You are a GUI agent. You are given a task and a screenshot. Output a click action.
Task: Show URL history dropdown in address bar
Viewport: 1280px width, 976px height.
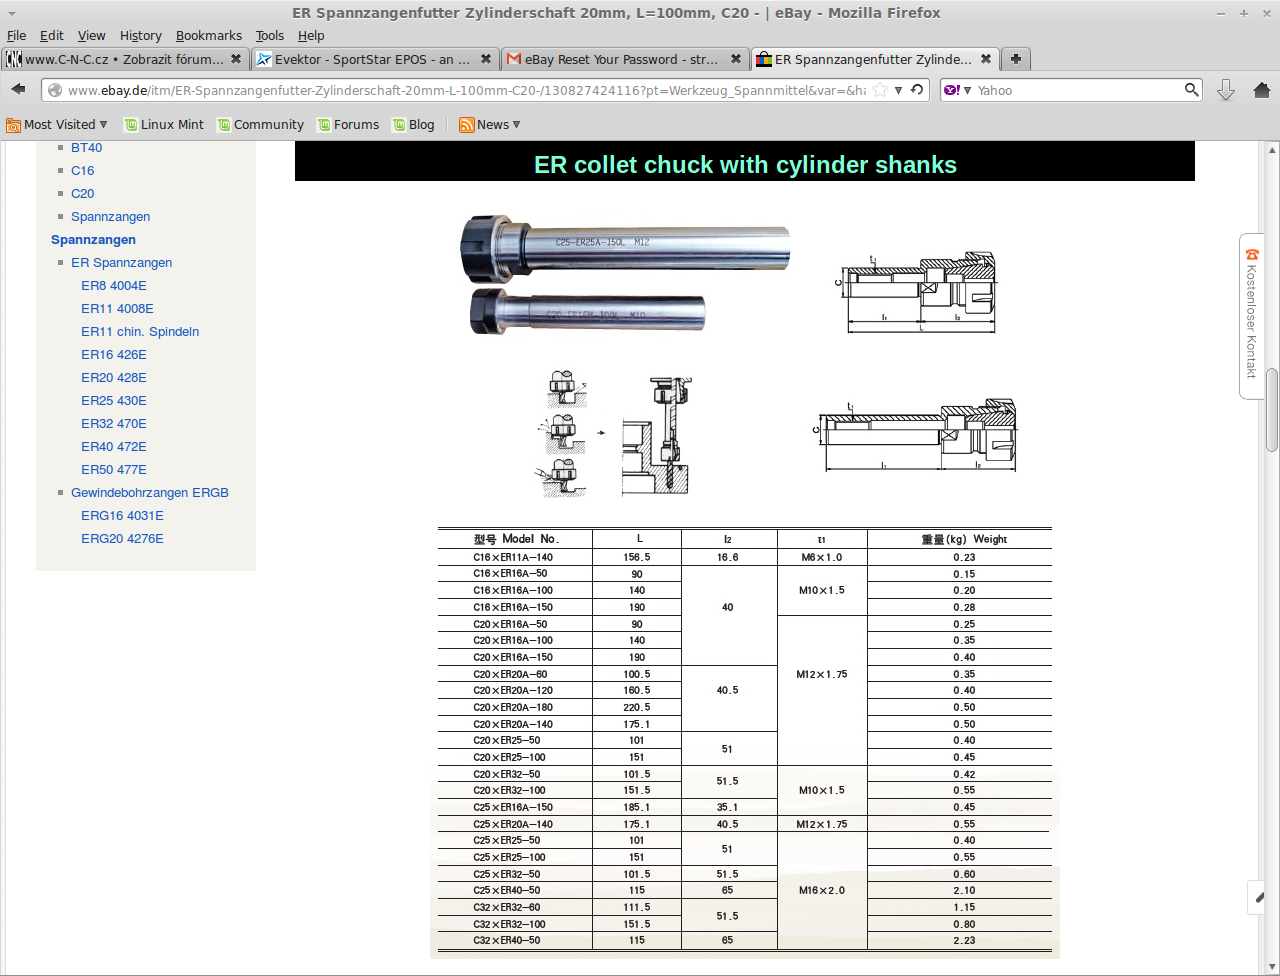tap(899, 90)
